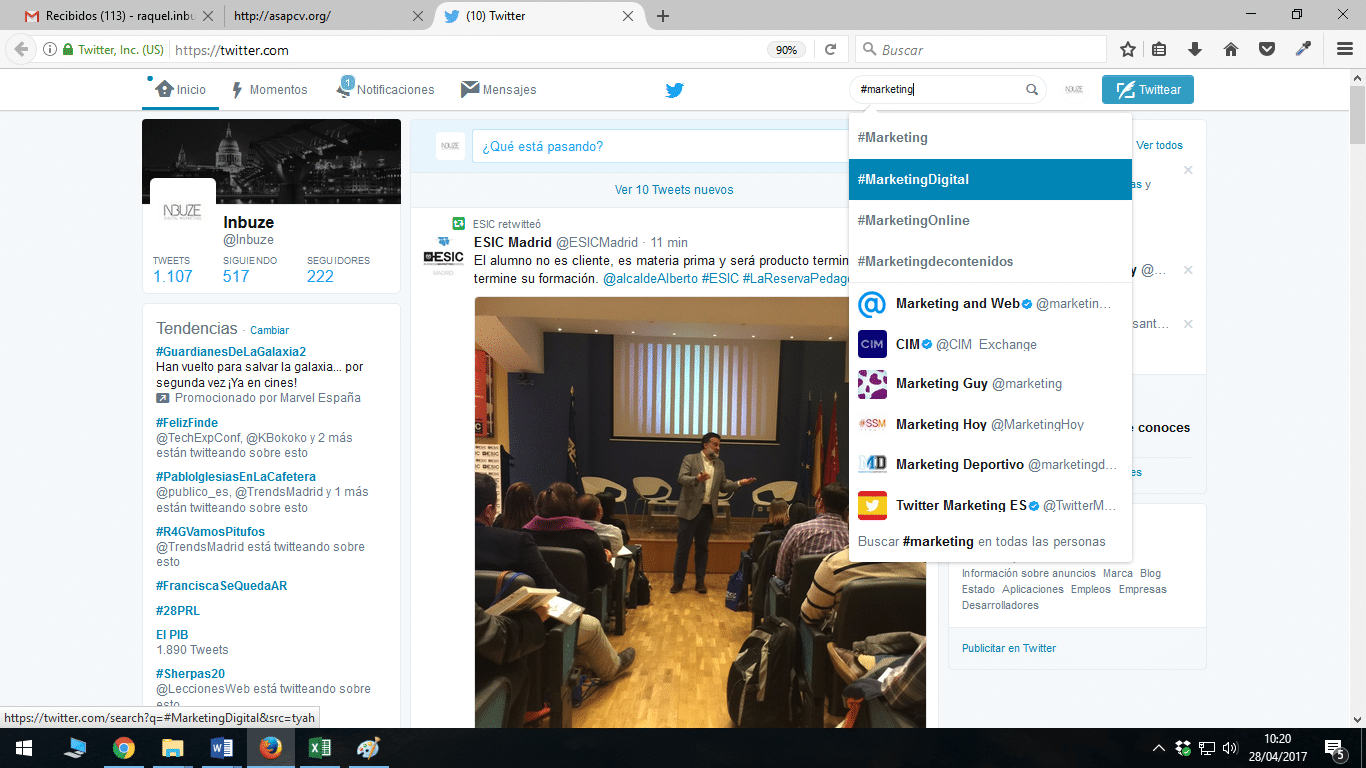Open Notificaciones tab
Screen dimensions: 1366x768
pos(385,90)
